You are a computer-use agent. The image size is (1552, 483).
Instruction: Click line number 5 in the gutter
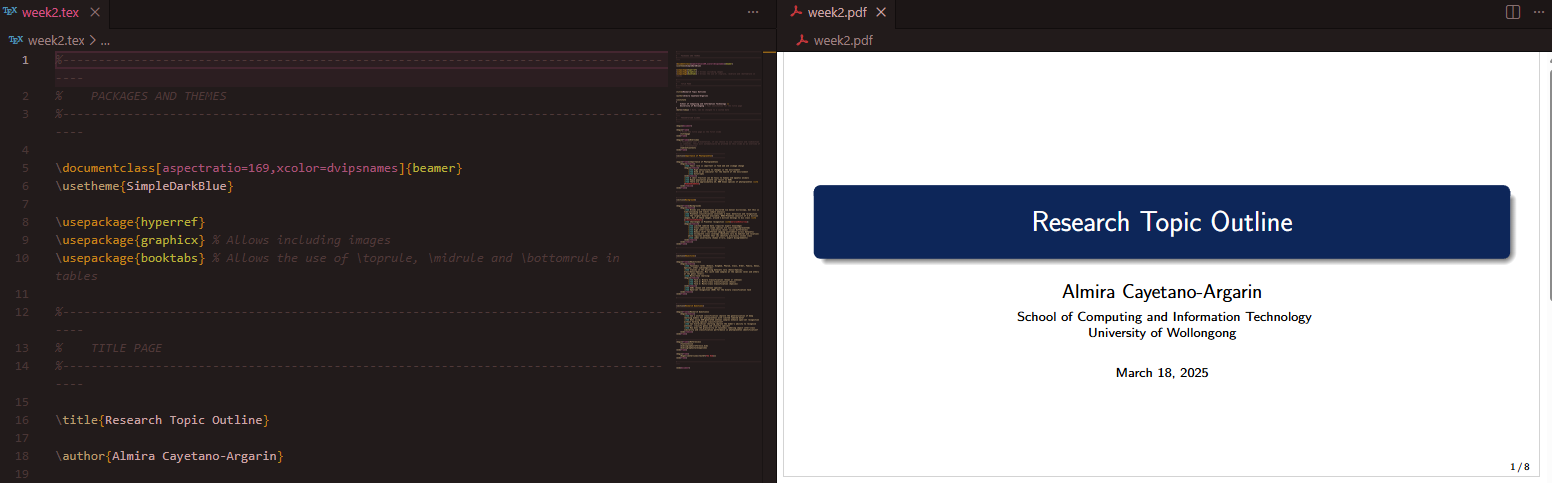25,167
